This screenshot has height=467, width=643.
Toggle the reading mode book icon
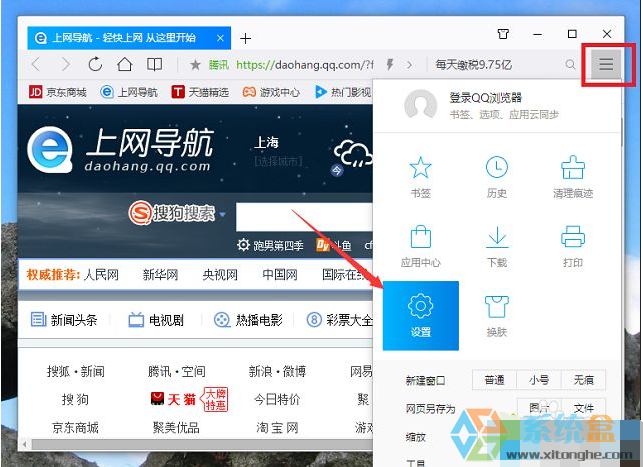click(155, 64)
